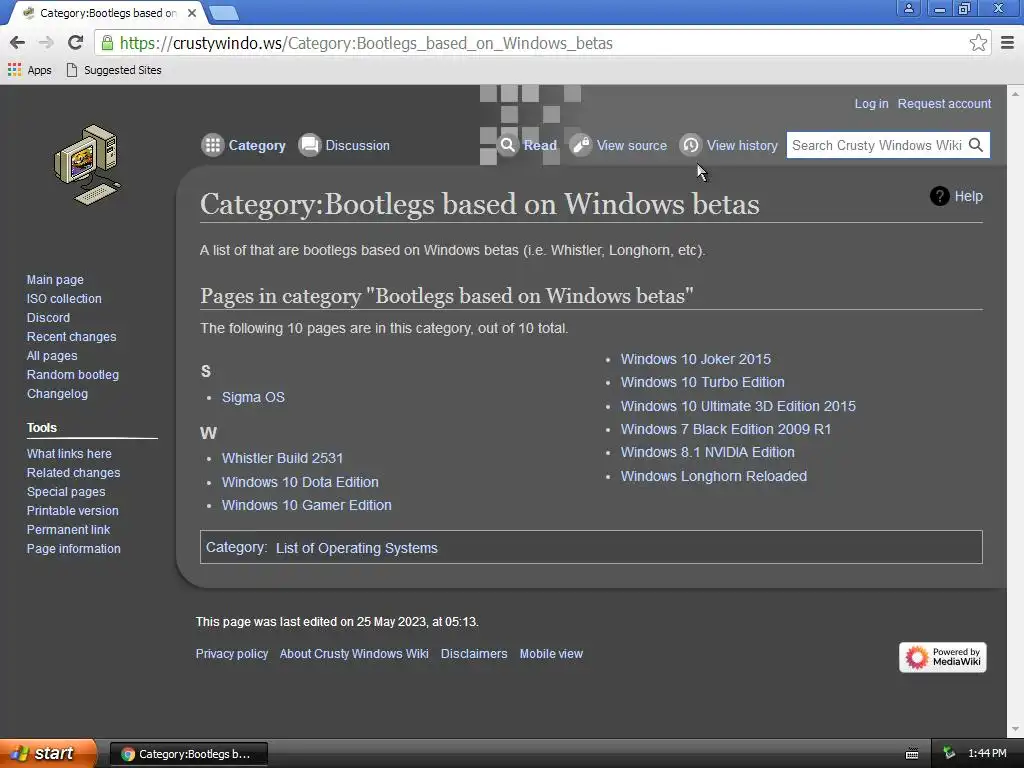1024x768 pixels.
Task: Click the network tray icon near clock
Action: (x=949, y=753)
